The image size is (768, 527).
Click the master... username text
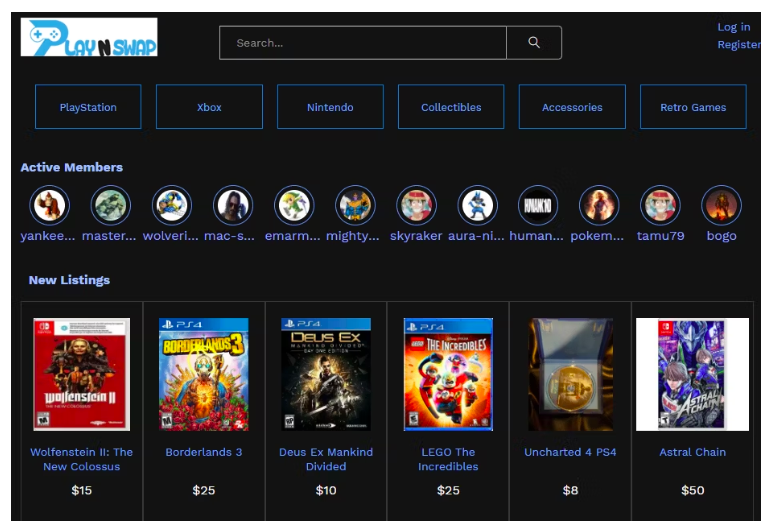[x=109, y=236]
